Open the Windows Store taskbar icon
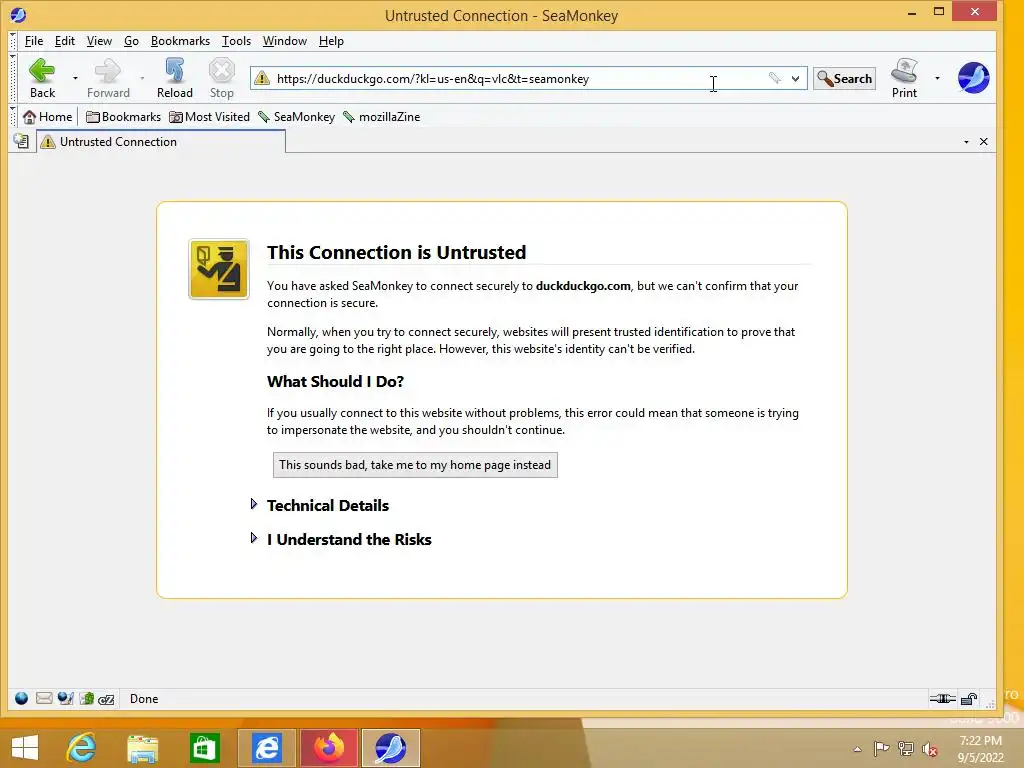The height and width of the screenshot is (768, 1024). 204,748
